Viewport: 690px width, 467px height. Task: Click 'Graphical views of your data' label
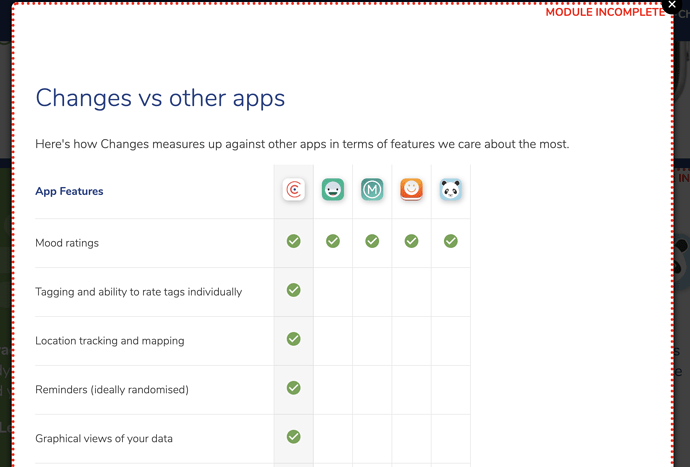tap(104, 438)
